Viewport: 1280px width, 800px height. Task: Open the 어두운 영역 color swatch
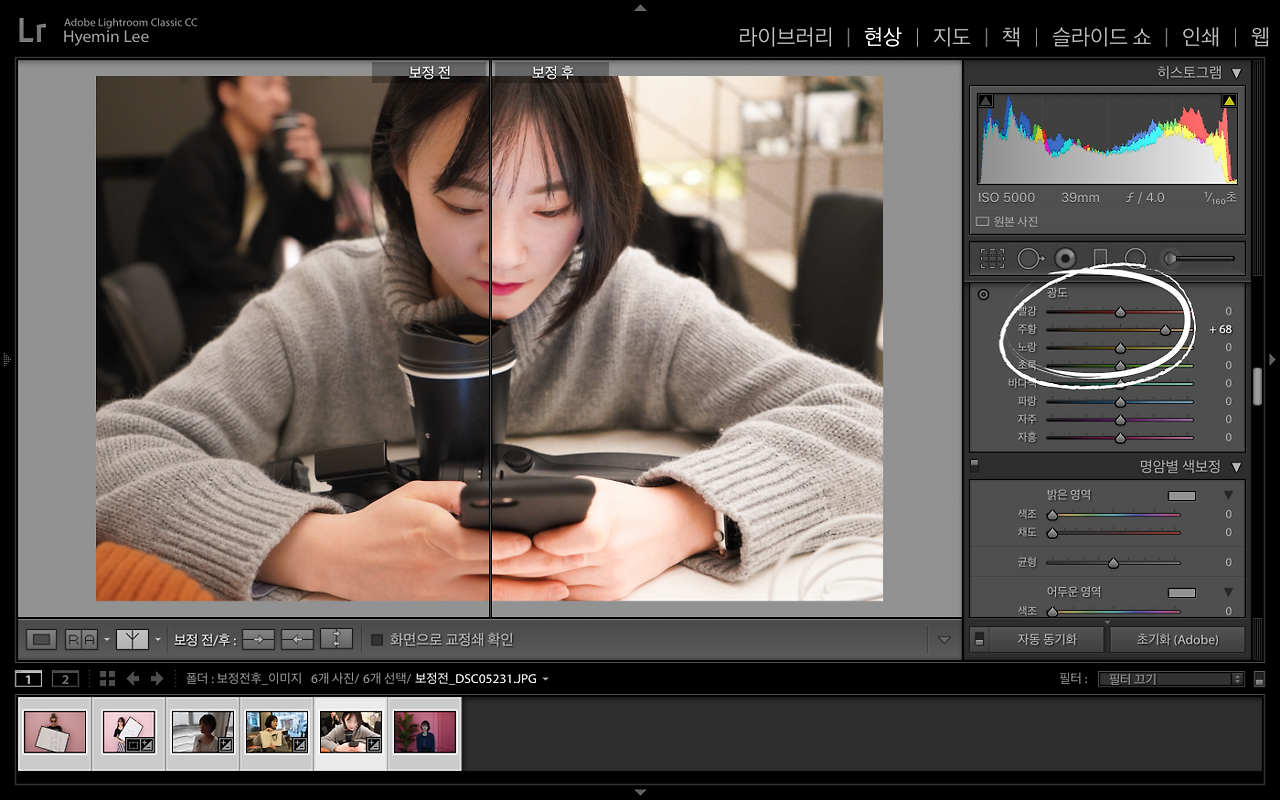(1182, 592)
